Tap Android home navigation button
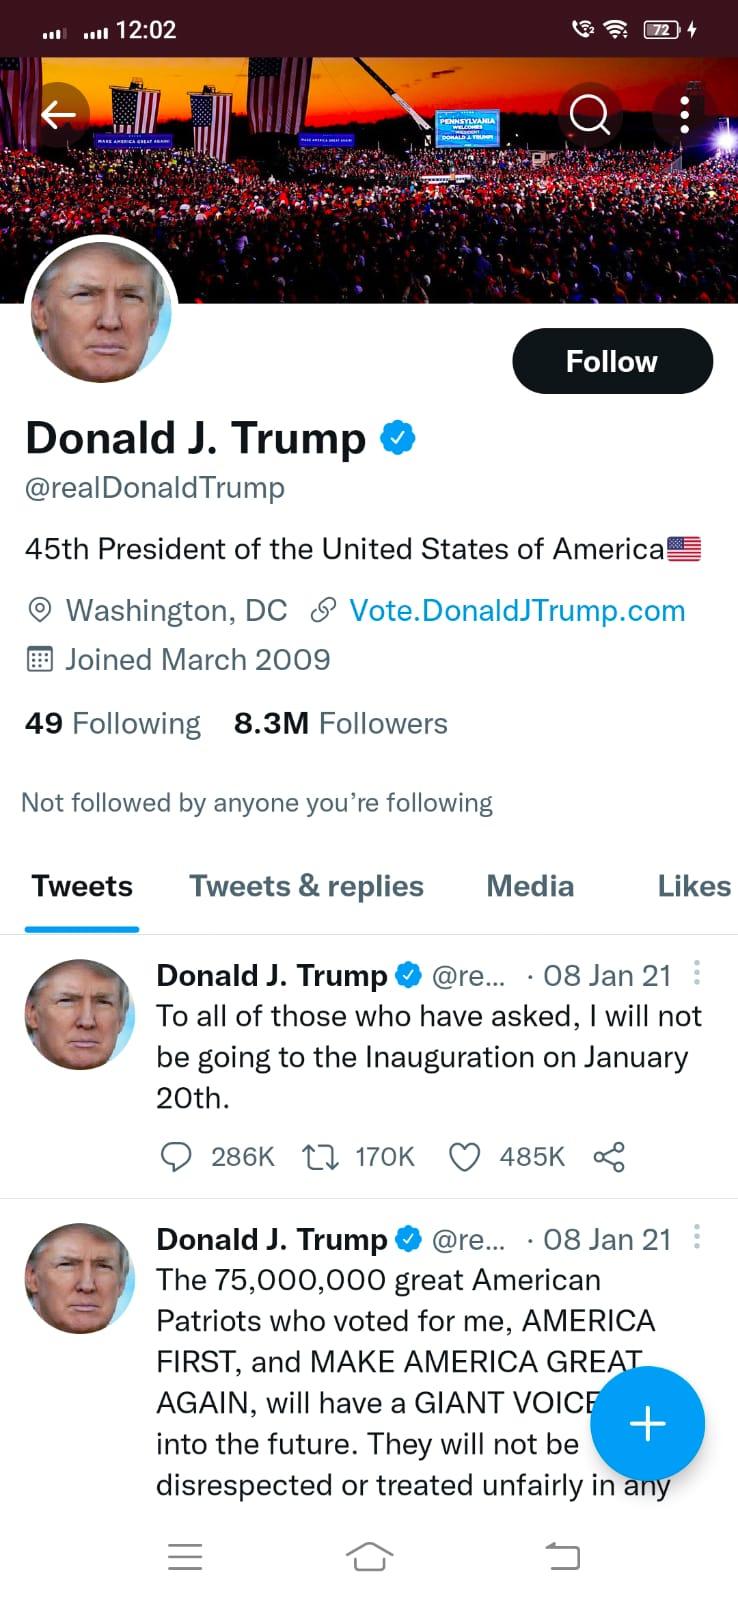 (x=369, y=1556)
